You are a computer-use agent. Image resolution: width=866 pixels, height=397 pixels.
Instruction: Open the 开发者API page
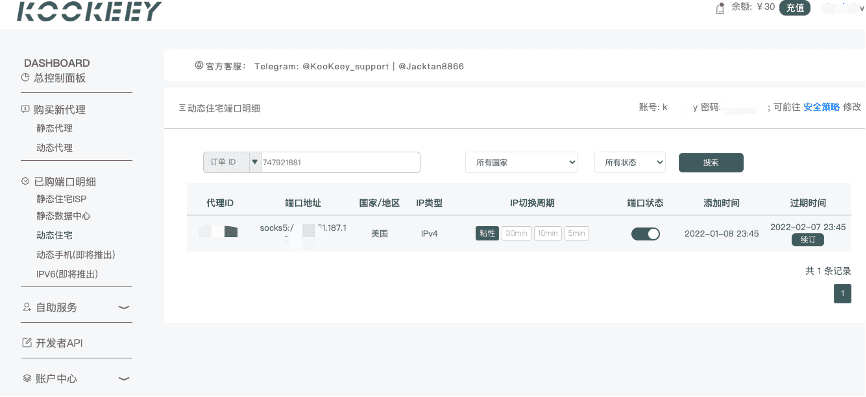pyautogui.click(x=59, y=343)
